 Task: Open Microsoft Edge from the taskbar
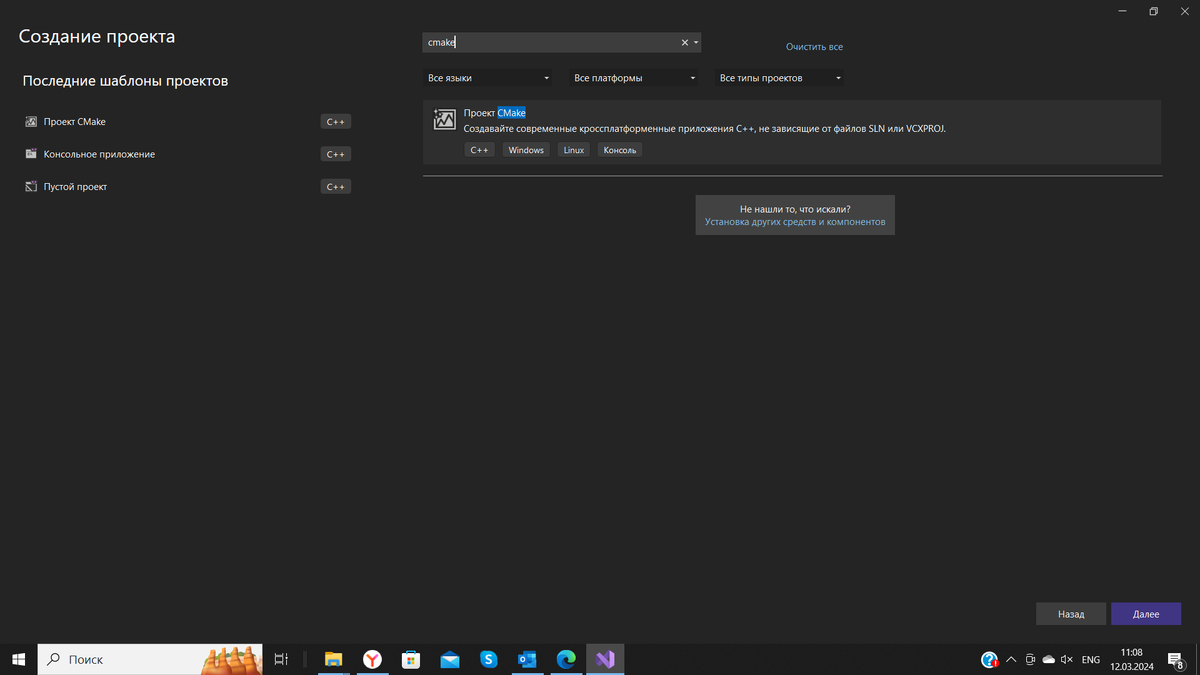click(566, 659)
